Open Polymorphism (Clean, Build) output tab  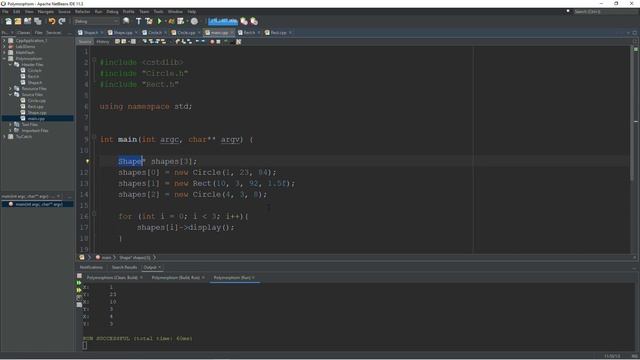click(112, 278)
